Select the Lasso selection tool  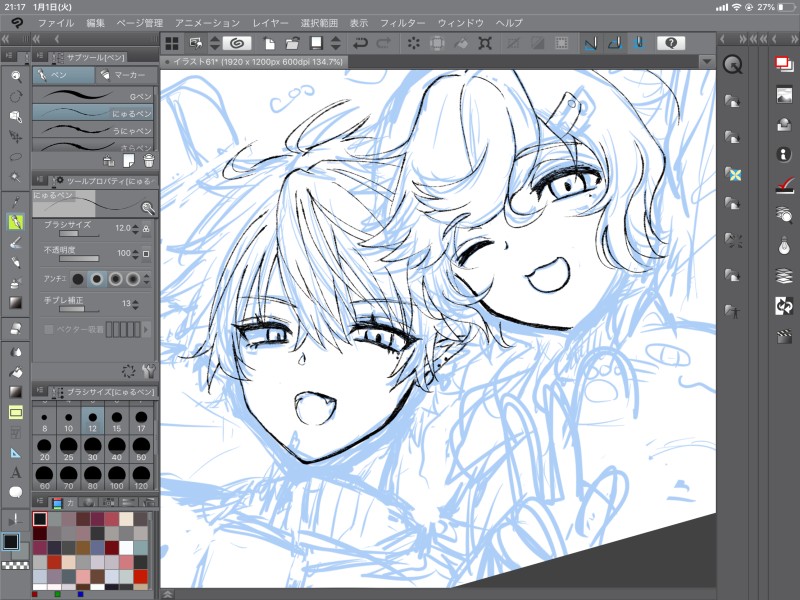pyautogui.click(x=16, y=157)
